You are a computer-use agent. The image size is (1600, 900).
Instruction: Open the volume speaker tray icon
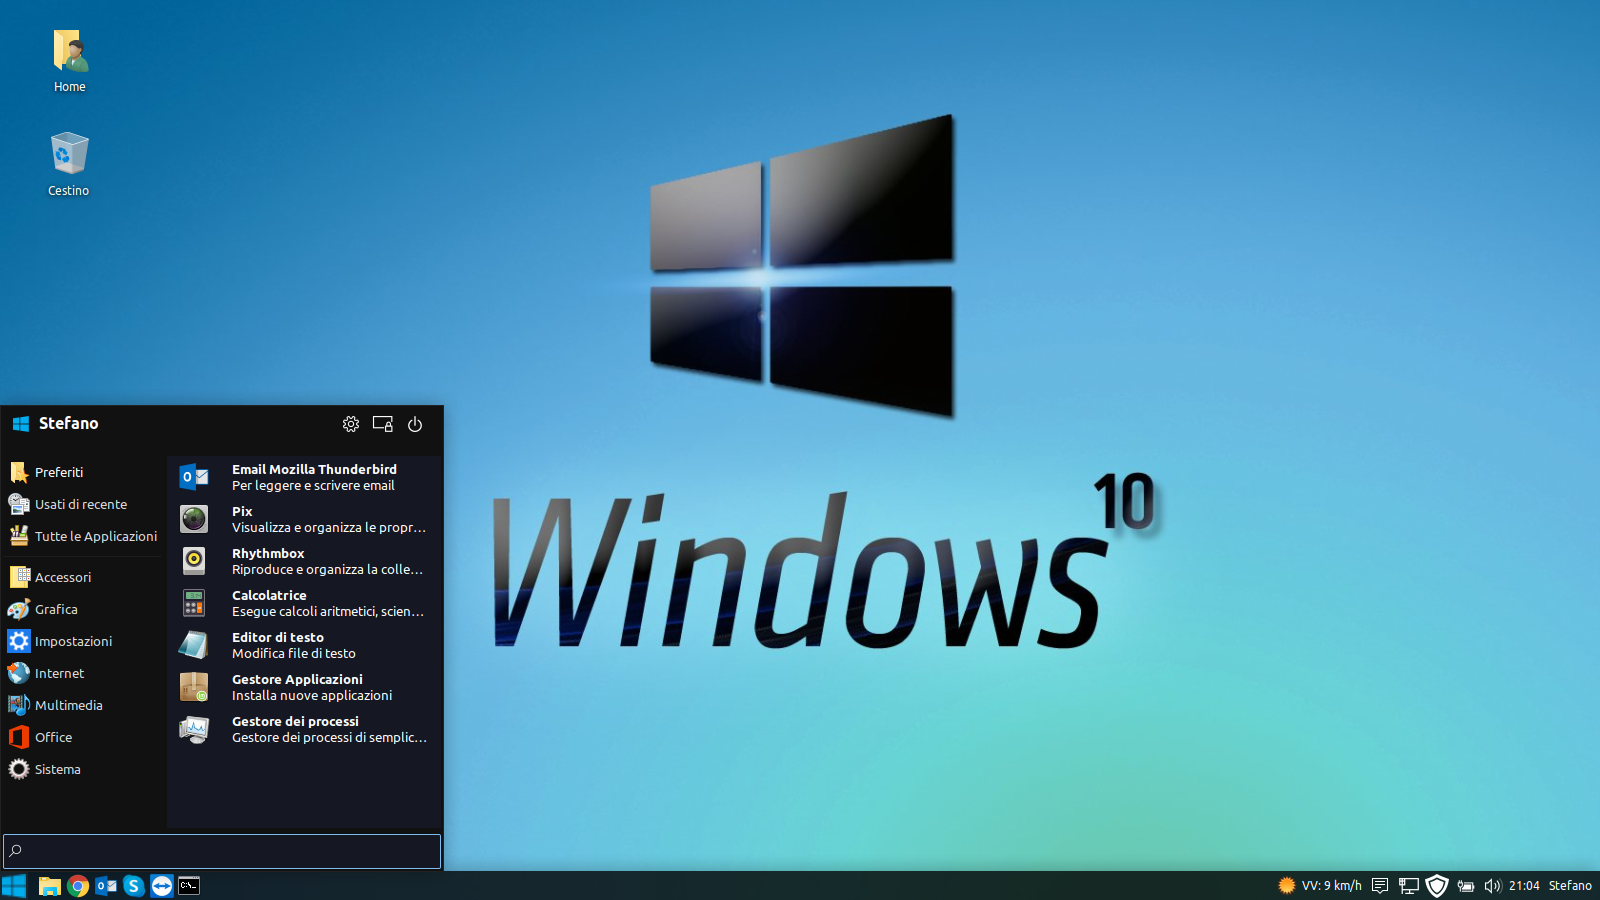point(1493,886)
